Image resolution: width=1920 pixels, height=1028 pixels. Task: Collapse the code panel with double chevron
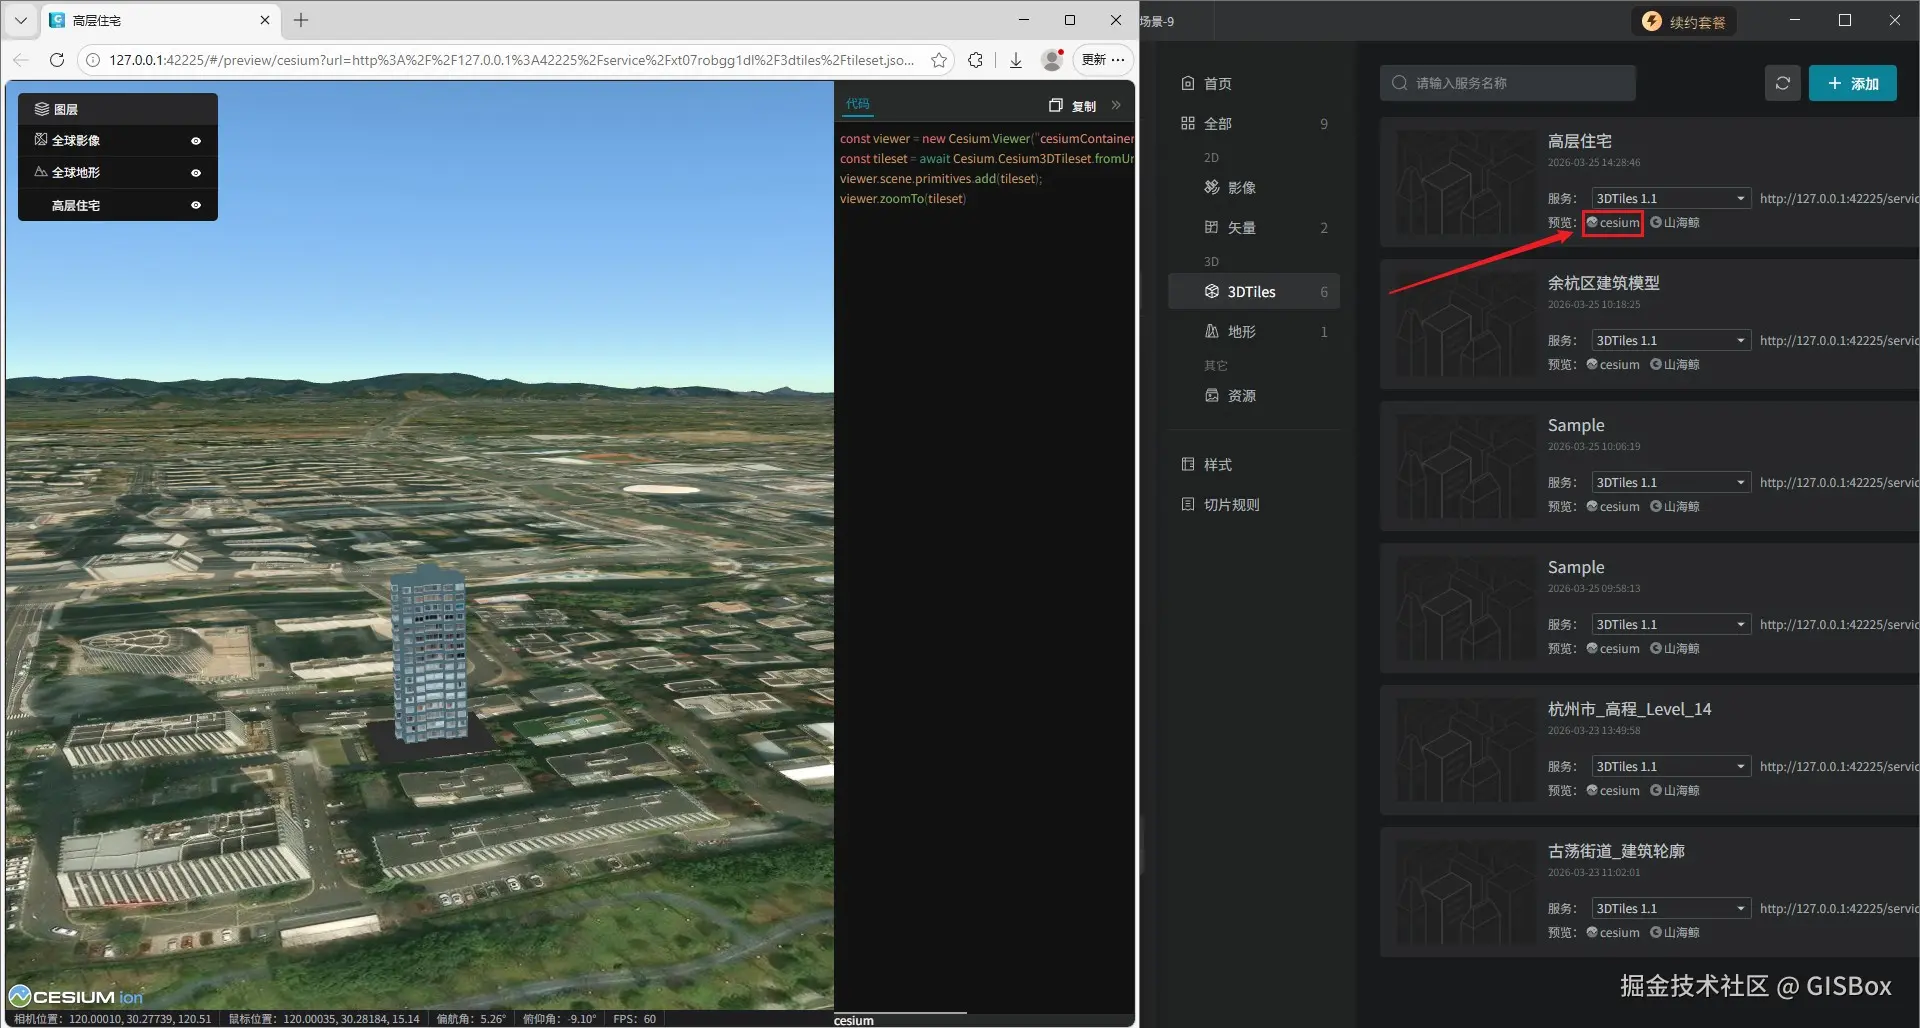pos(1116,105)
